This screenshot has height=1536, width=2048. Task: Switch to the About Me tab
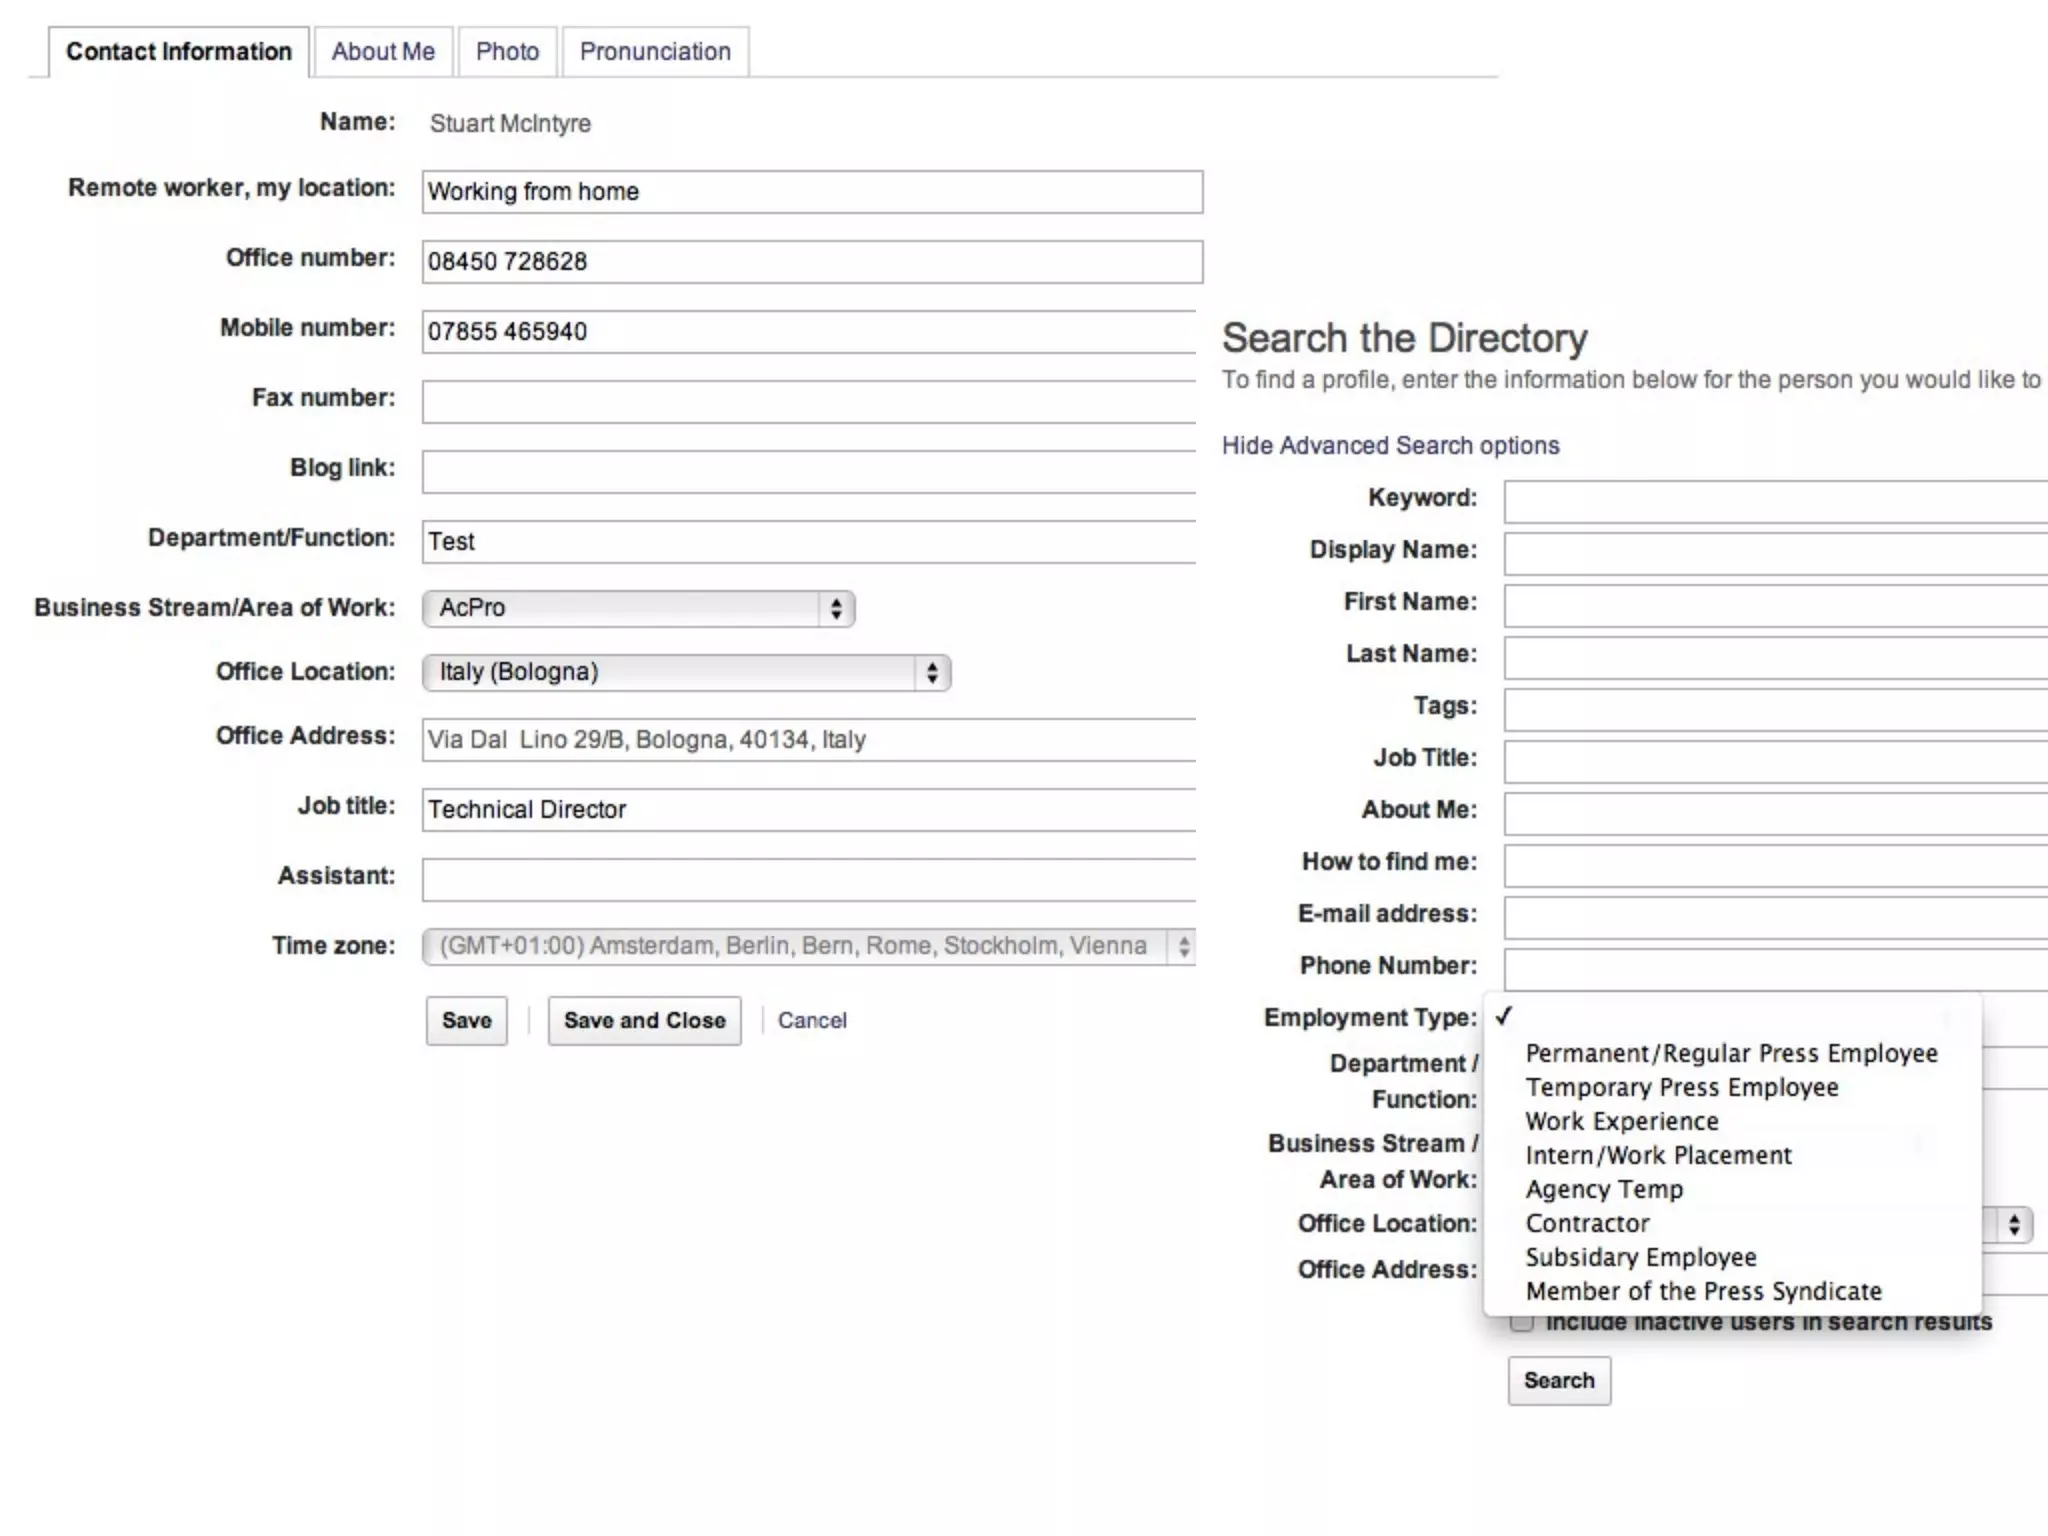383,52
